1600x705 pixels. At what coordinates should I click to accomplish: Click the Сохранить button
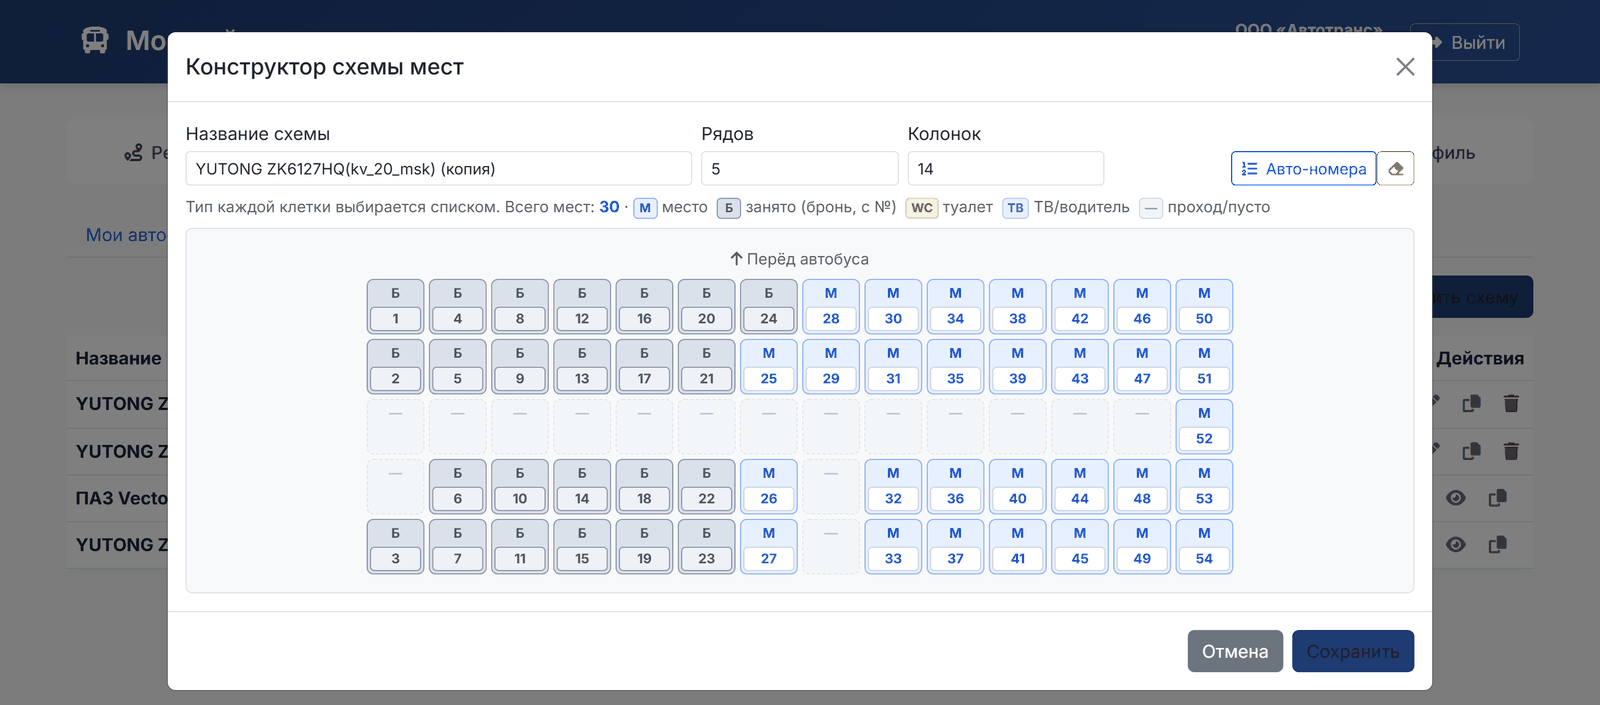click(1353, 651)
